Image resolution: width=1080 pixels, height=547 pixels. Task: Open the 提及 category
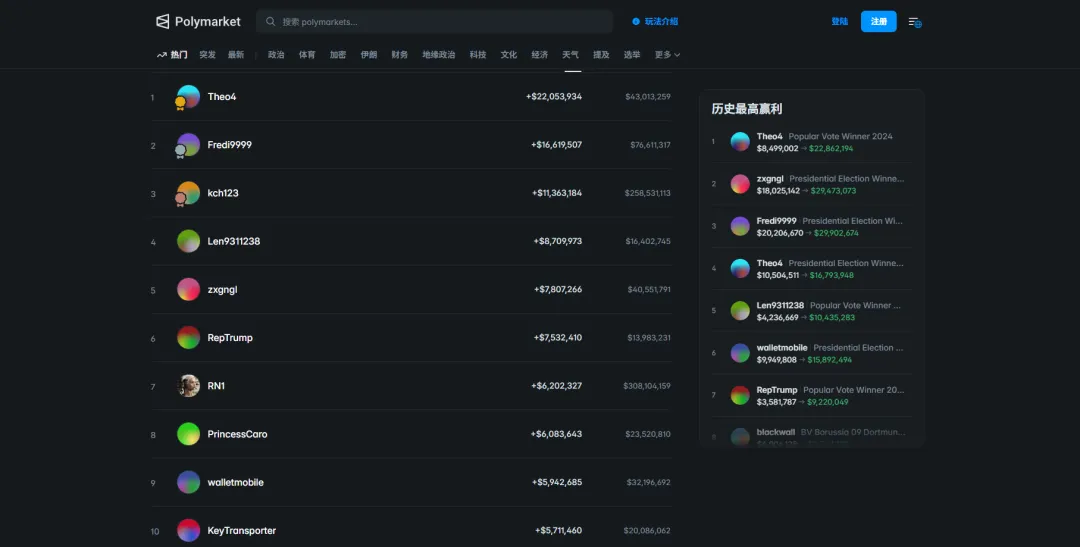[x=601, y=54]
